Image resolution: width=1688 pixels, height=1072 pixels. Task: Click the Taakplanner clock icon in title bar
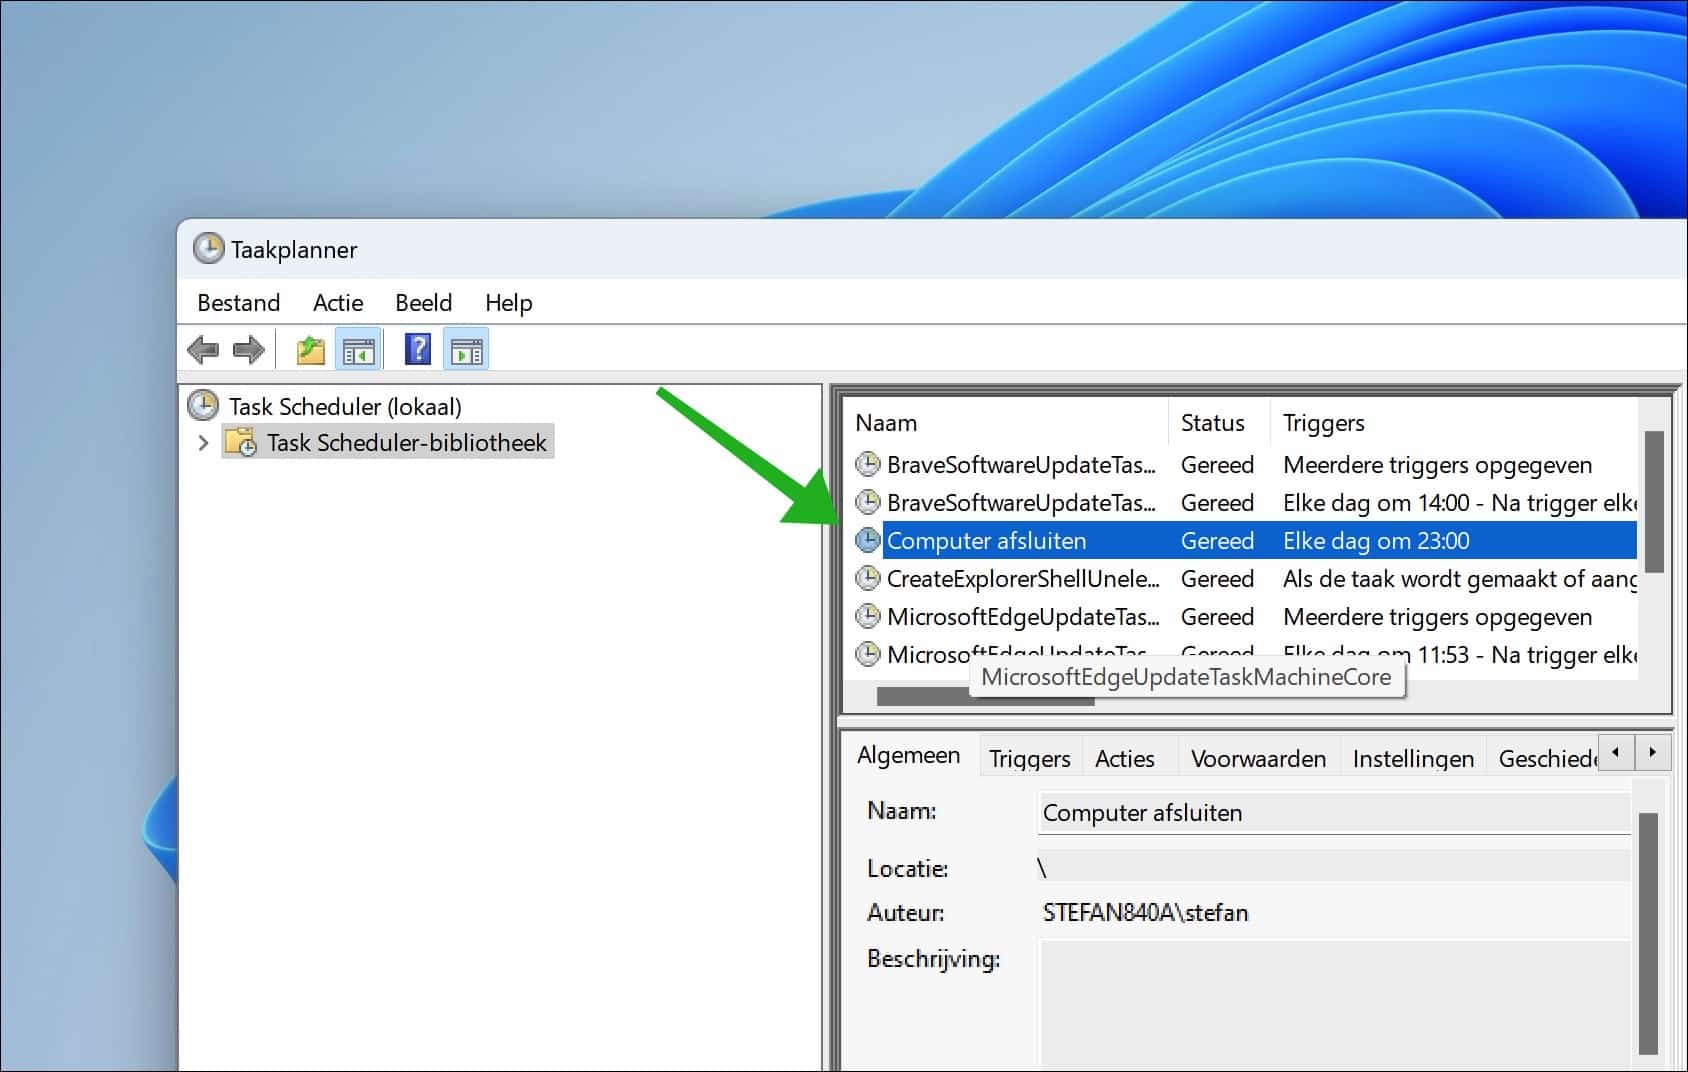coord(210,249)
